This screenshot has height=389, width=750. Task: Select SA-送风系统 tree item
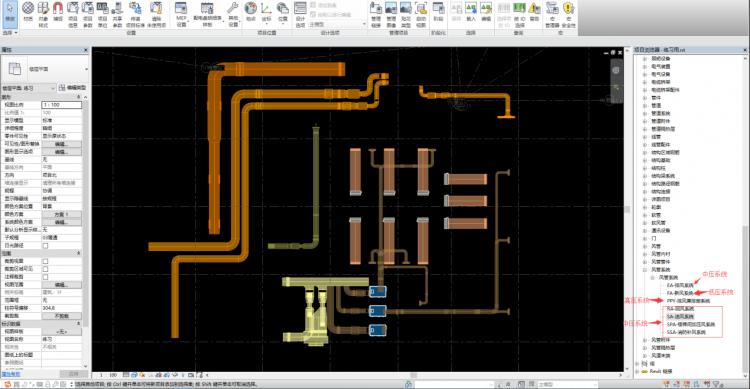coord(680,316)
